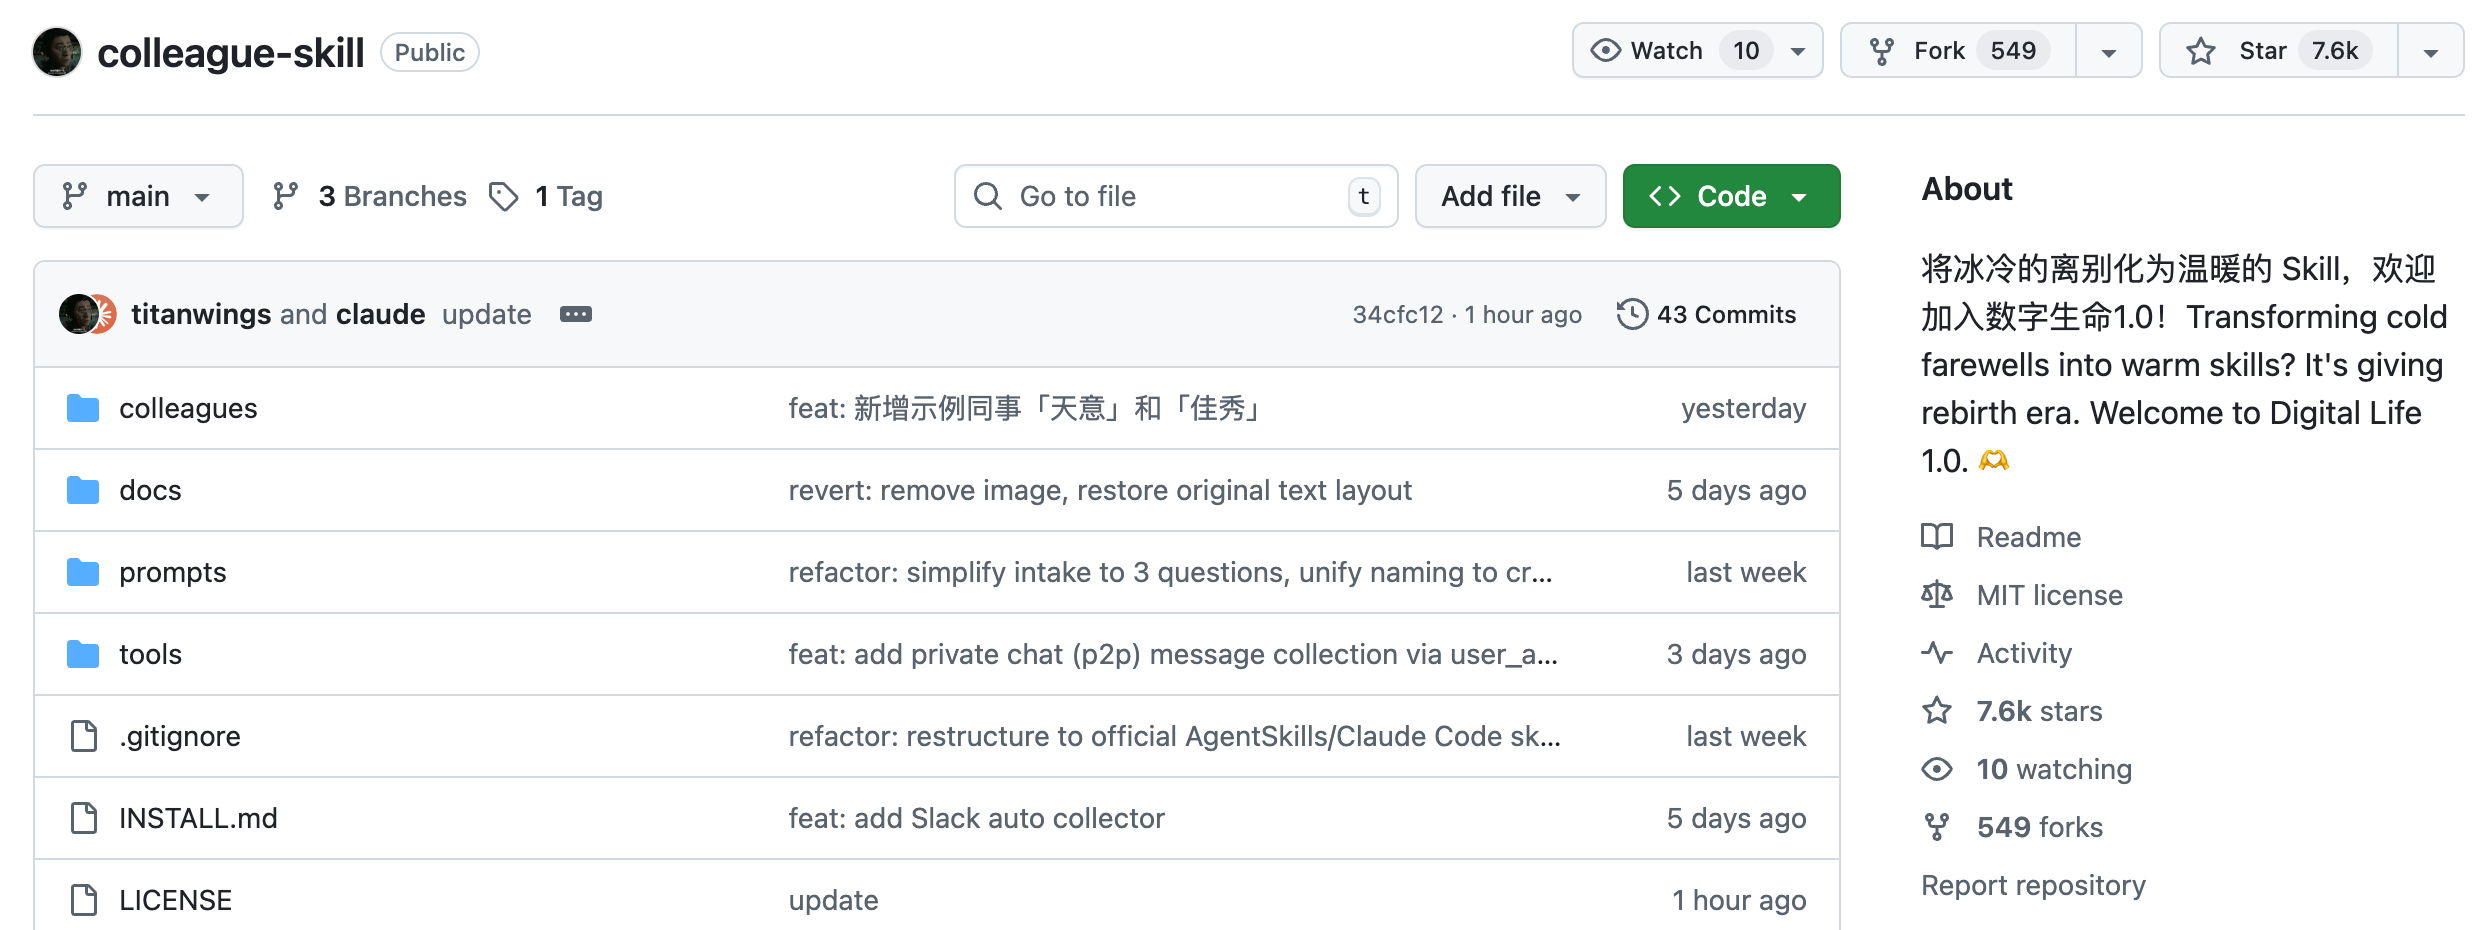Open the commit history clock icon

coord(1632,314)
